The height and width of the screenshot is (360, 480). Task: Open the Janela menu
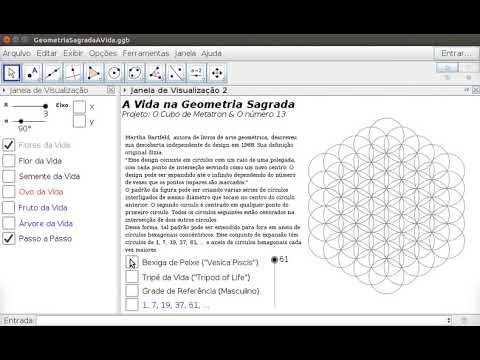[x=185, y=53]
